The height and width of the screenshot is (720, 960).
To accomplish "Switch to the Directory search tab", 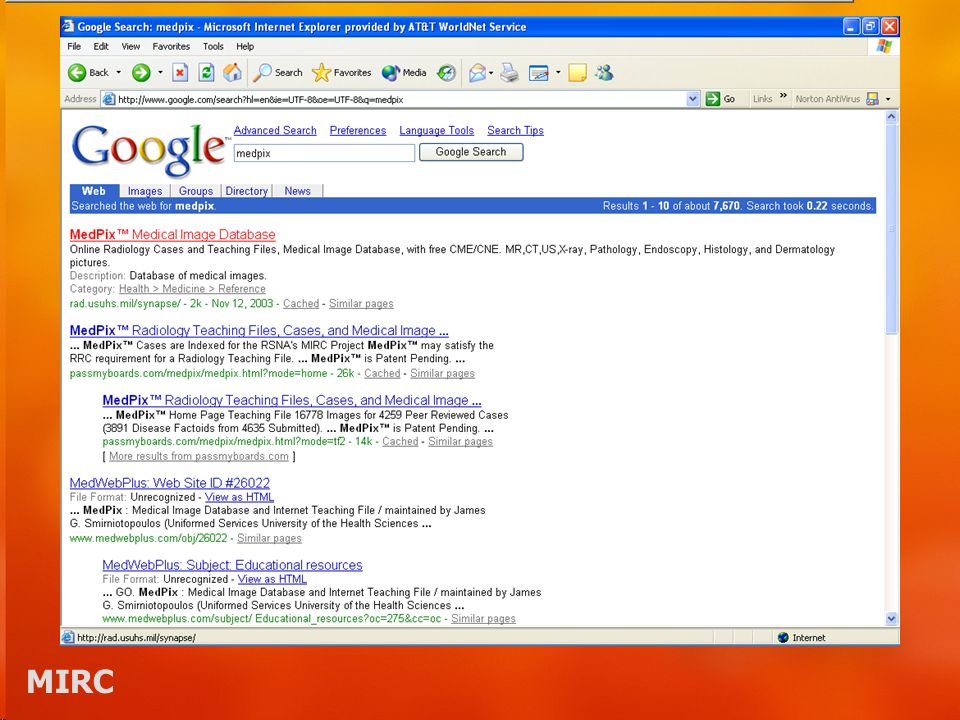I will 247,191.
